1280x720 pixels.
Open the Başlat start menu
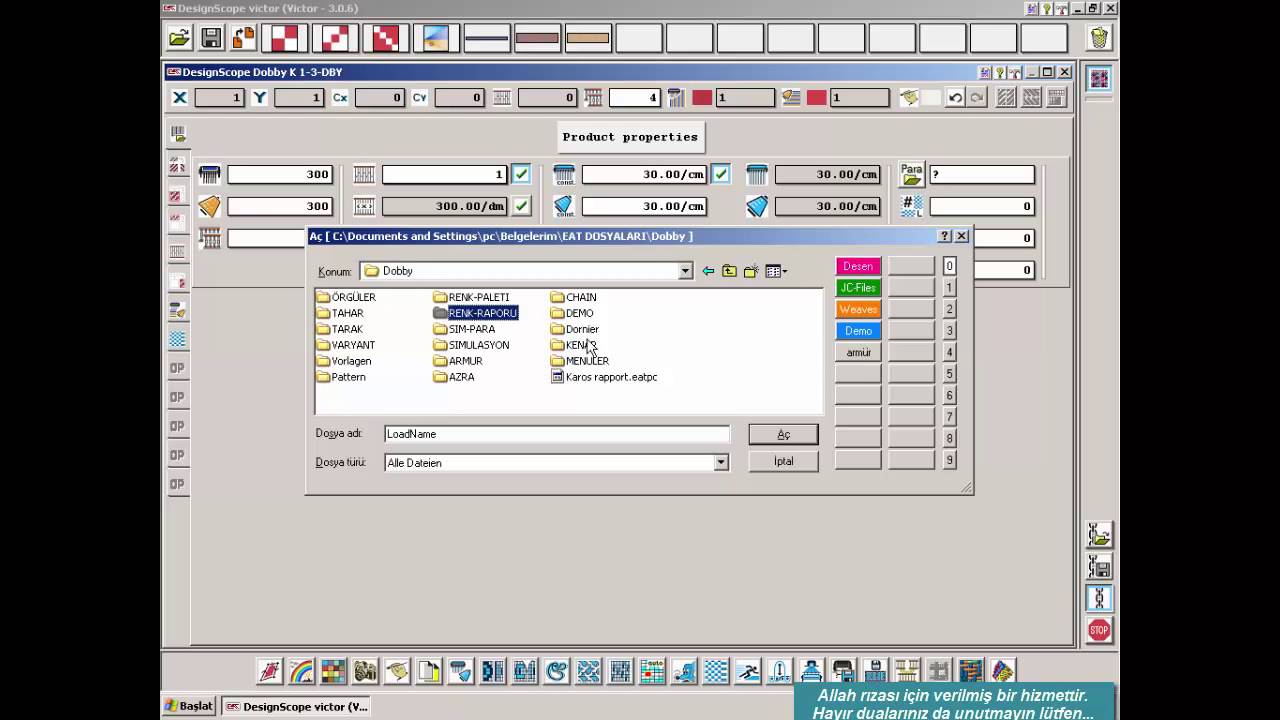coord(189,706)
